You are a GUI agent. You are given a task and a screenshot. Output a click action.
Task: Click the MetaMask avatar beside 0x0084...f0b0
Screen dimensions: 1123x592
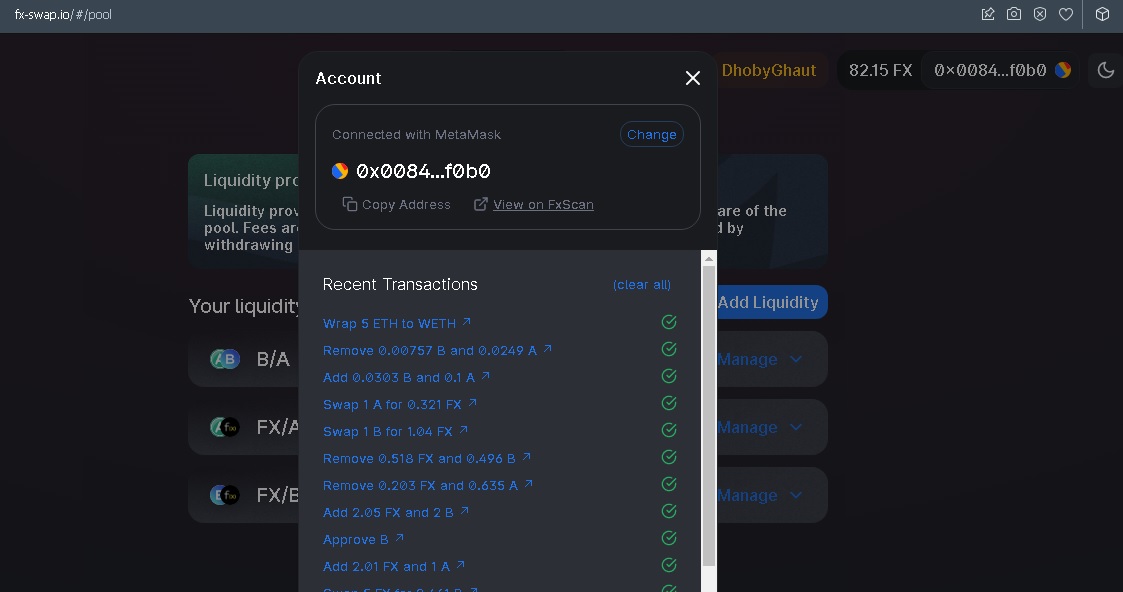click(x=339, y=171)
